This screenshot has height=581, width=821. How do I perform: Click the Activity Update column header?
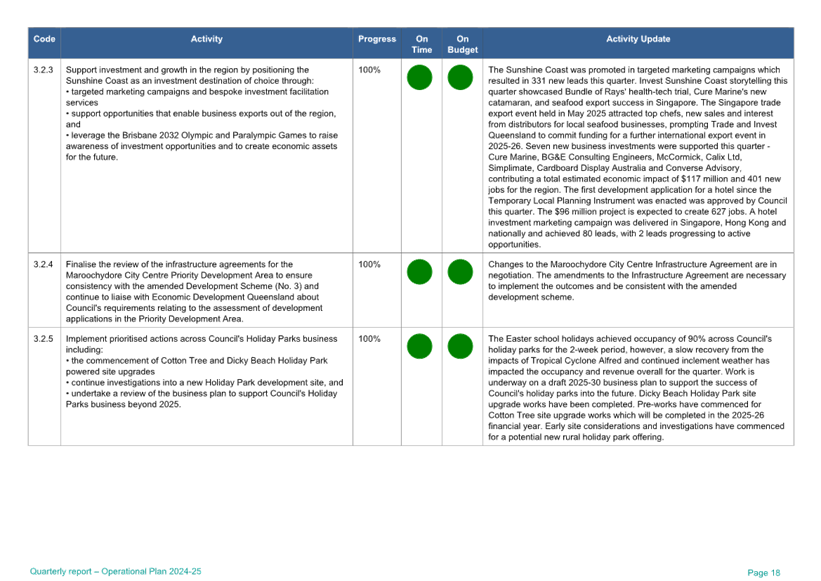pos(638,39)
